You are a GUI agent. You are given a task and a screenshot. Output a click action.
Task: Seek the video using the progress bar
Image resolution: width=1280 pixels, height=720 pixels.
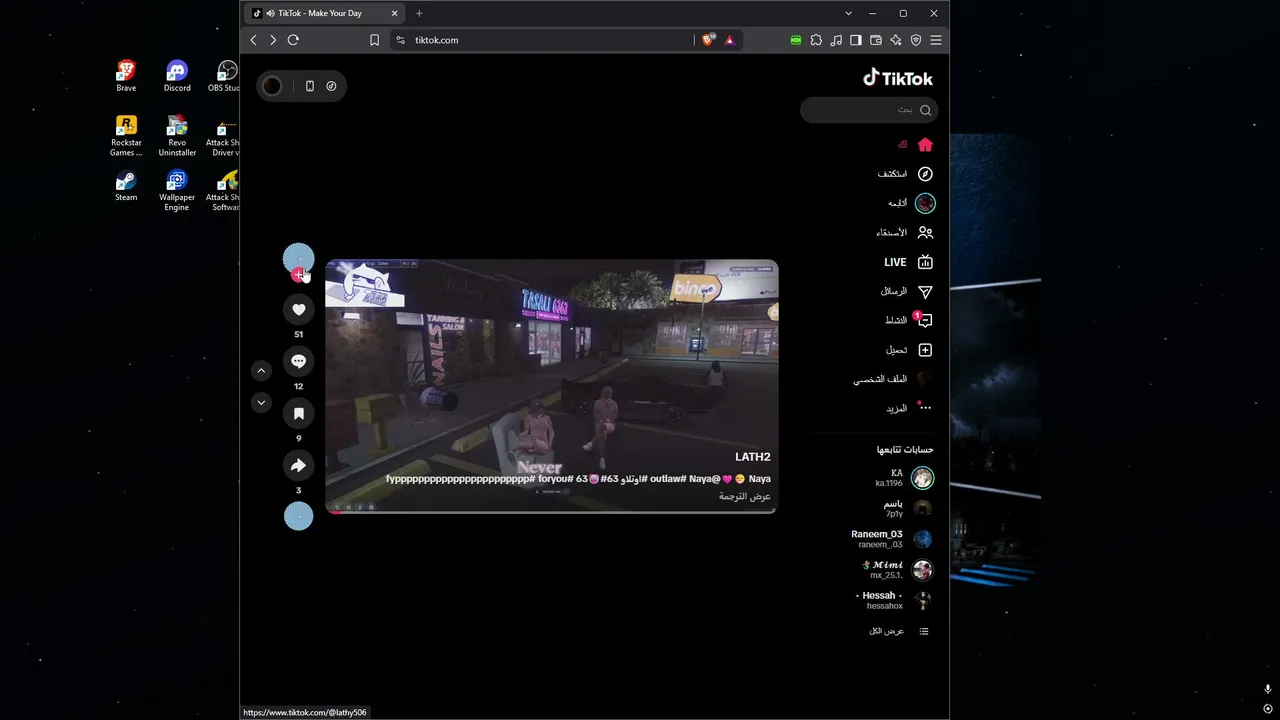click(x=552, y=512)
